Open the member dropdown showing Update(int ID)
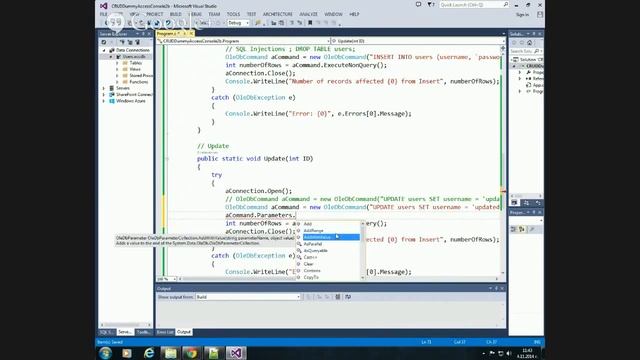 pos(418,41)
